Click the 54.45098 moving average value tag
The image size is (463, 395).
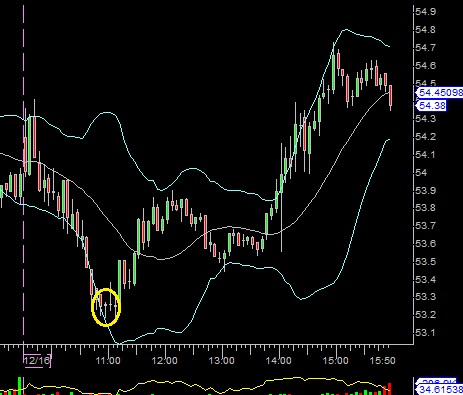click(x=440, y=92)
